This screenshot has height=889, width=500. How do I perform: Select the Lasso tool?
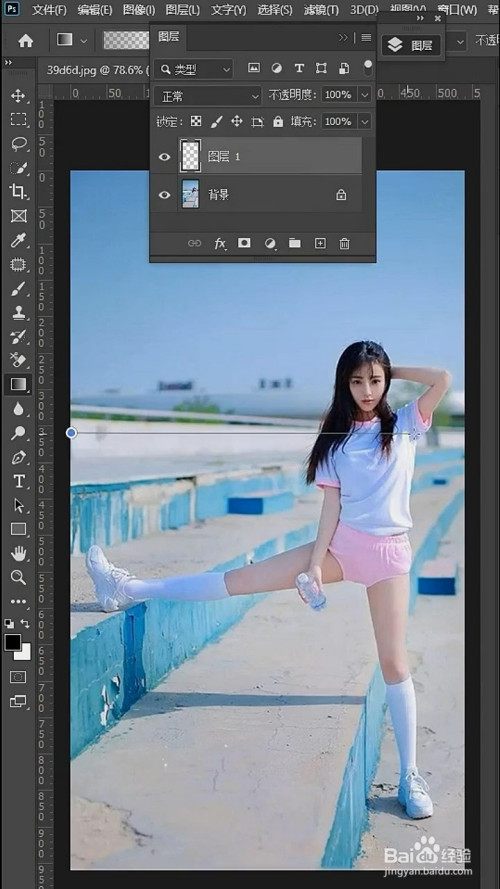pos(19,143)
